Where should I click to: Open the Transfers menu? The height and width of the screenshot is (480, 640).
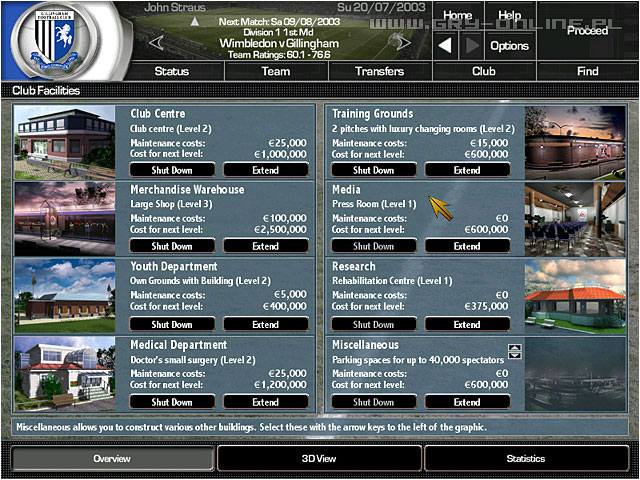click(x=380, y=71)
